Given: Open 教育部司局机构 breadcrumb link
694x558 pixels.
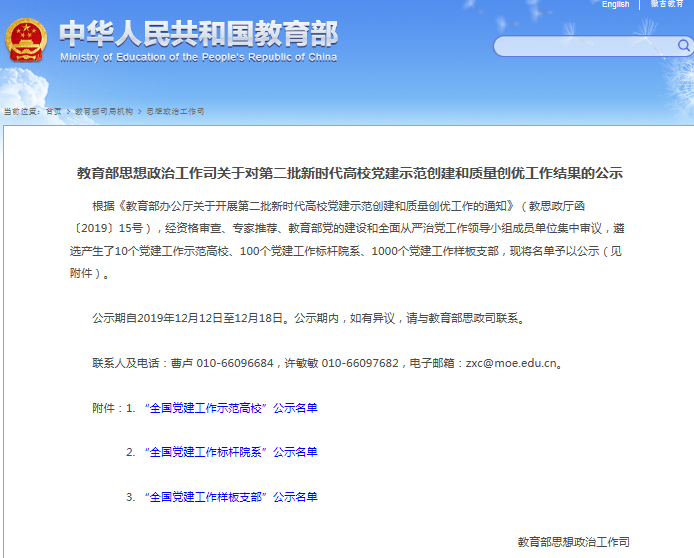Looking at the screenshot, I should pyautogui.click(x=103, y=111).
